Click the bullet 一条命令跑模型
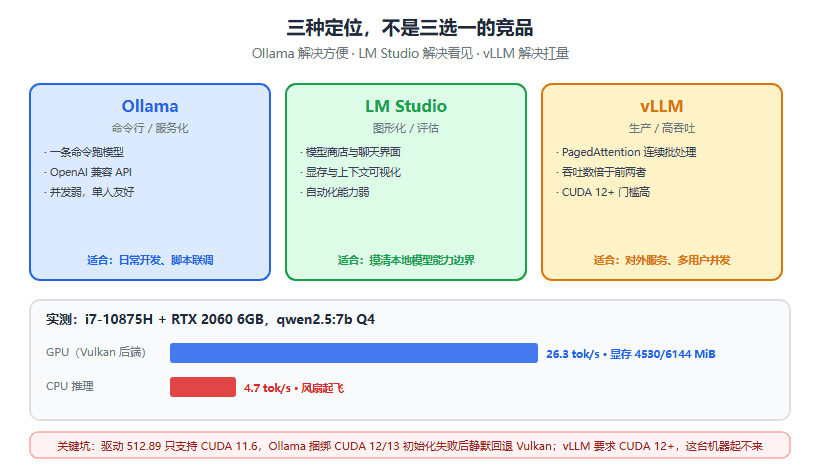 (84, 152)
